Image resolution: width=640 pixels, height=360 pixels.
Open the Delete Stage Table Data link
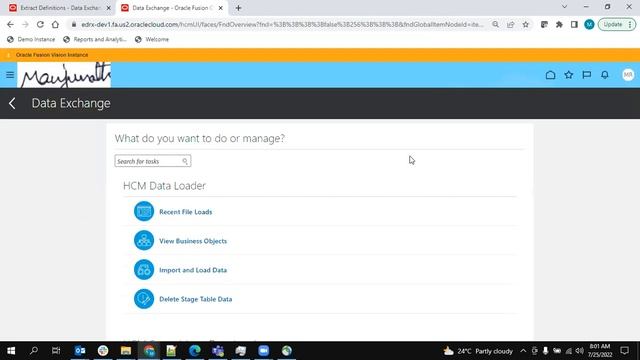tap(196, 299)
